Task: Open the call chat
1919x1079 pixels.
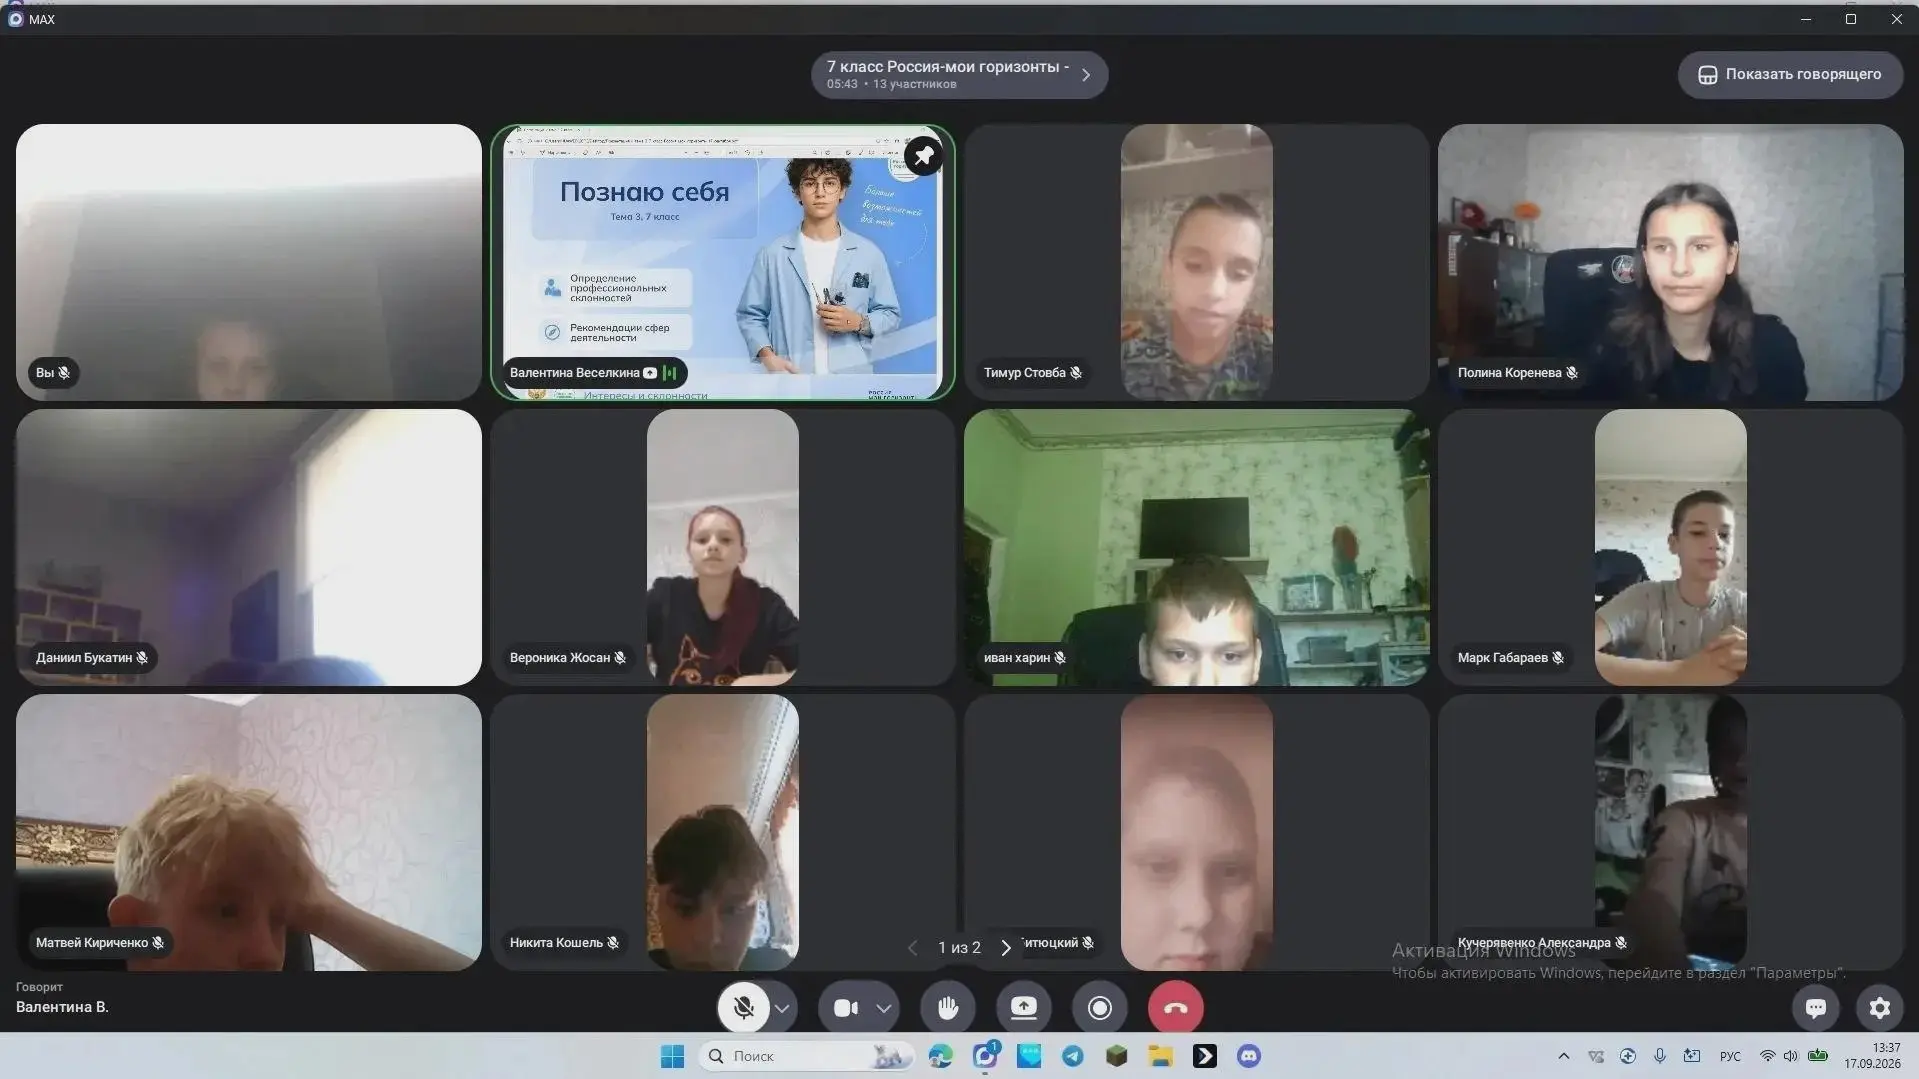Action: click(1816, 1008)
